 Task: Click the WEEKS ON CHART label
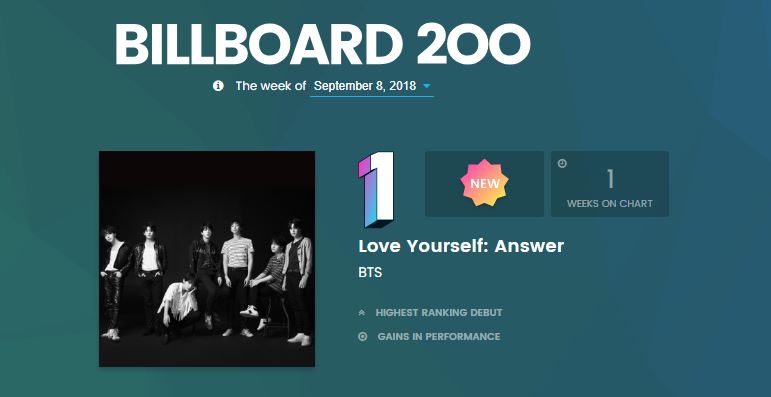(610, 204)
